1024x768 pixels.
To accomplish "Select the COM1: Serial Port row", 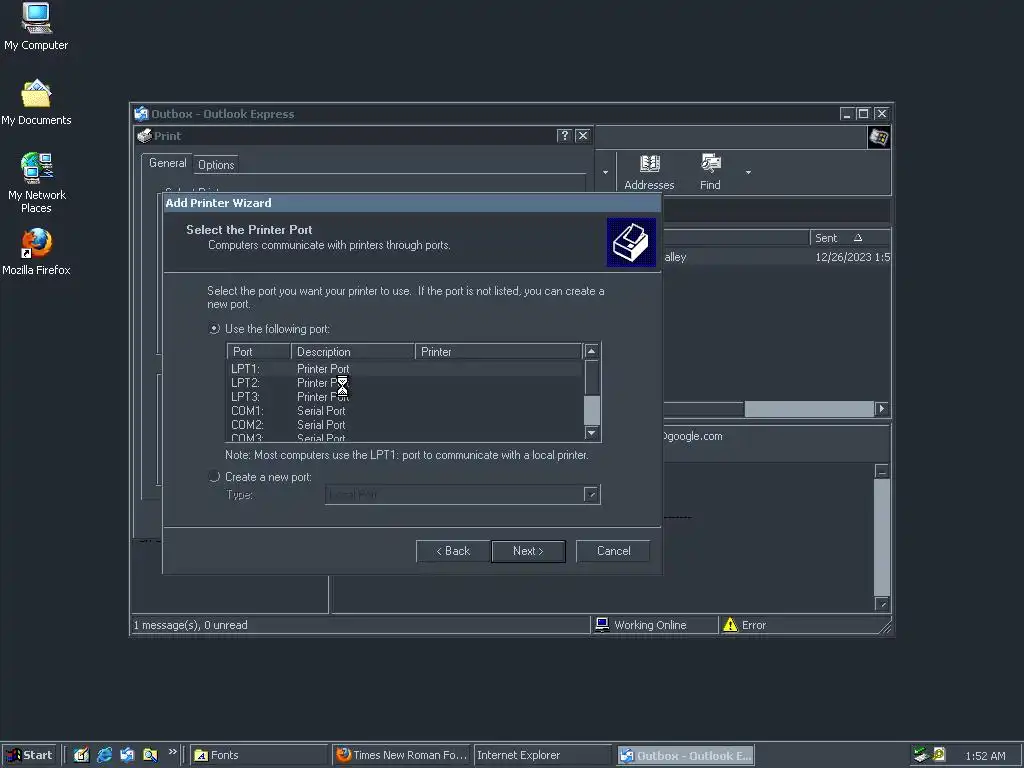I will click(405, 411).
